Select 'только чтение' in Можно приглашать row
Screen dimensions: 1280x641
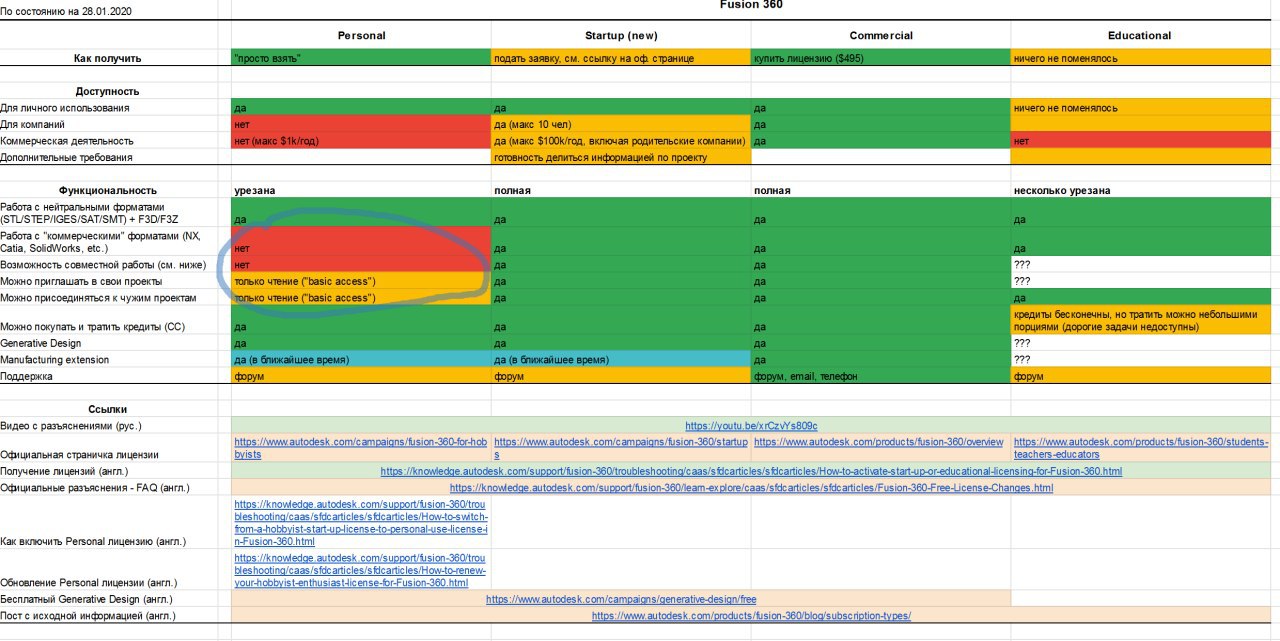coord(361,281)
